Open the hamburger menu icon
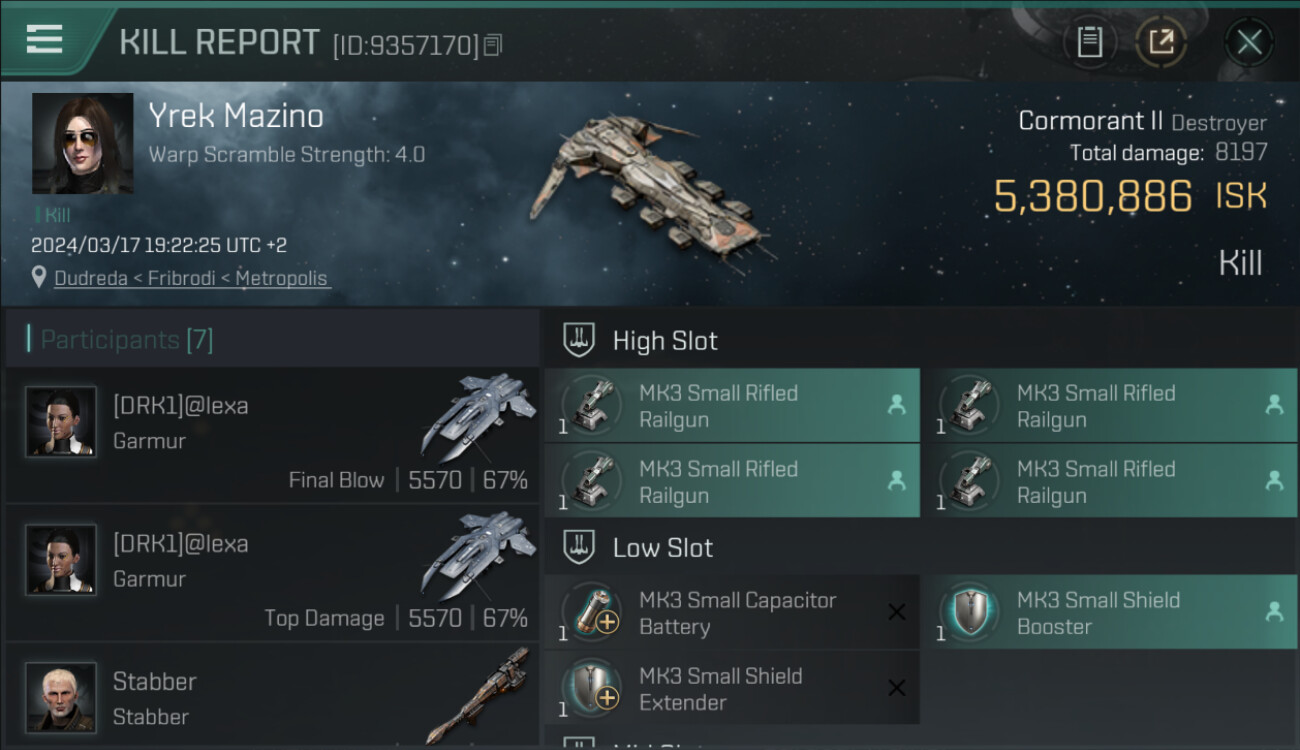The image size is (1300, 750). pos(44,39)
